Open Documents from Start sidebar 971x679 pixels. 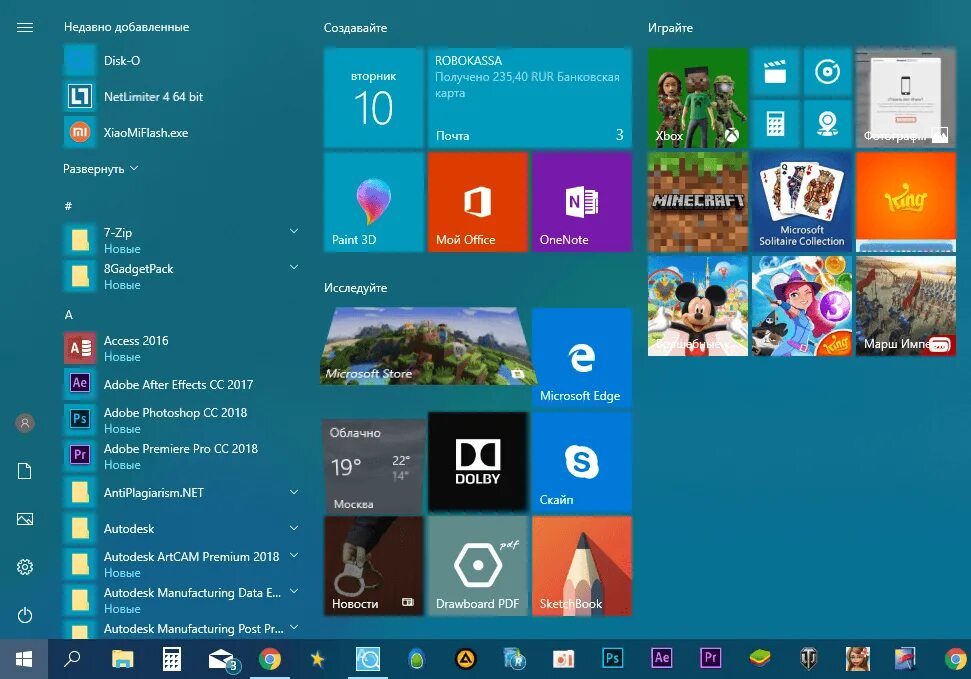(x=25, y=471)
